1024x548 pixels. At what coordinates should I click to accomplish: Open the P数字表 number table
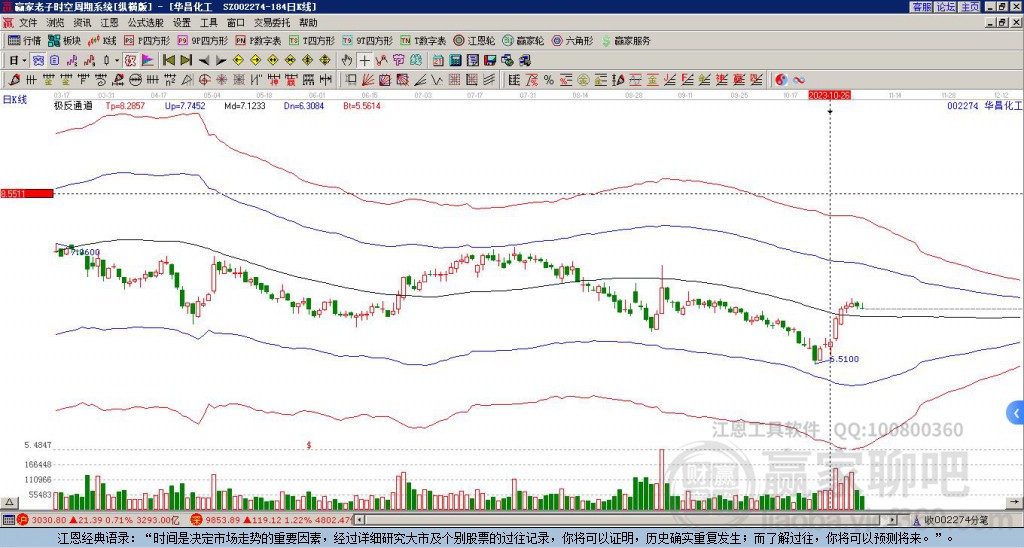258,40
